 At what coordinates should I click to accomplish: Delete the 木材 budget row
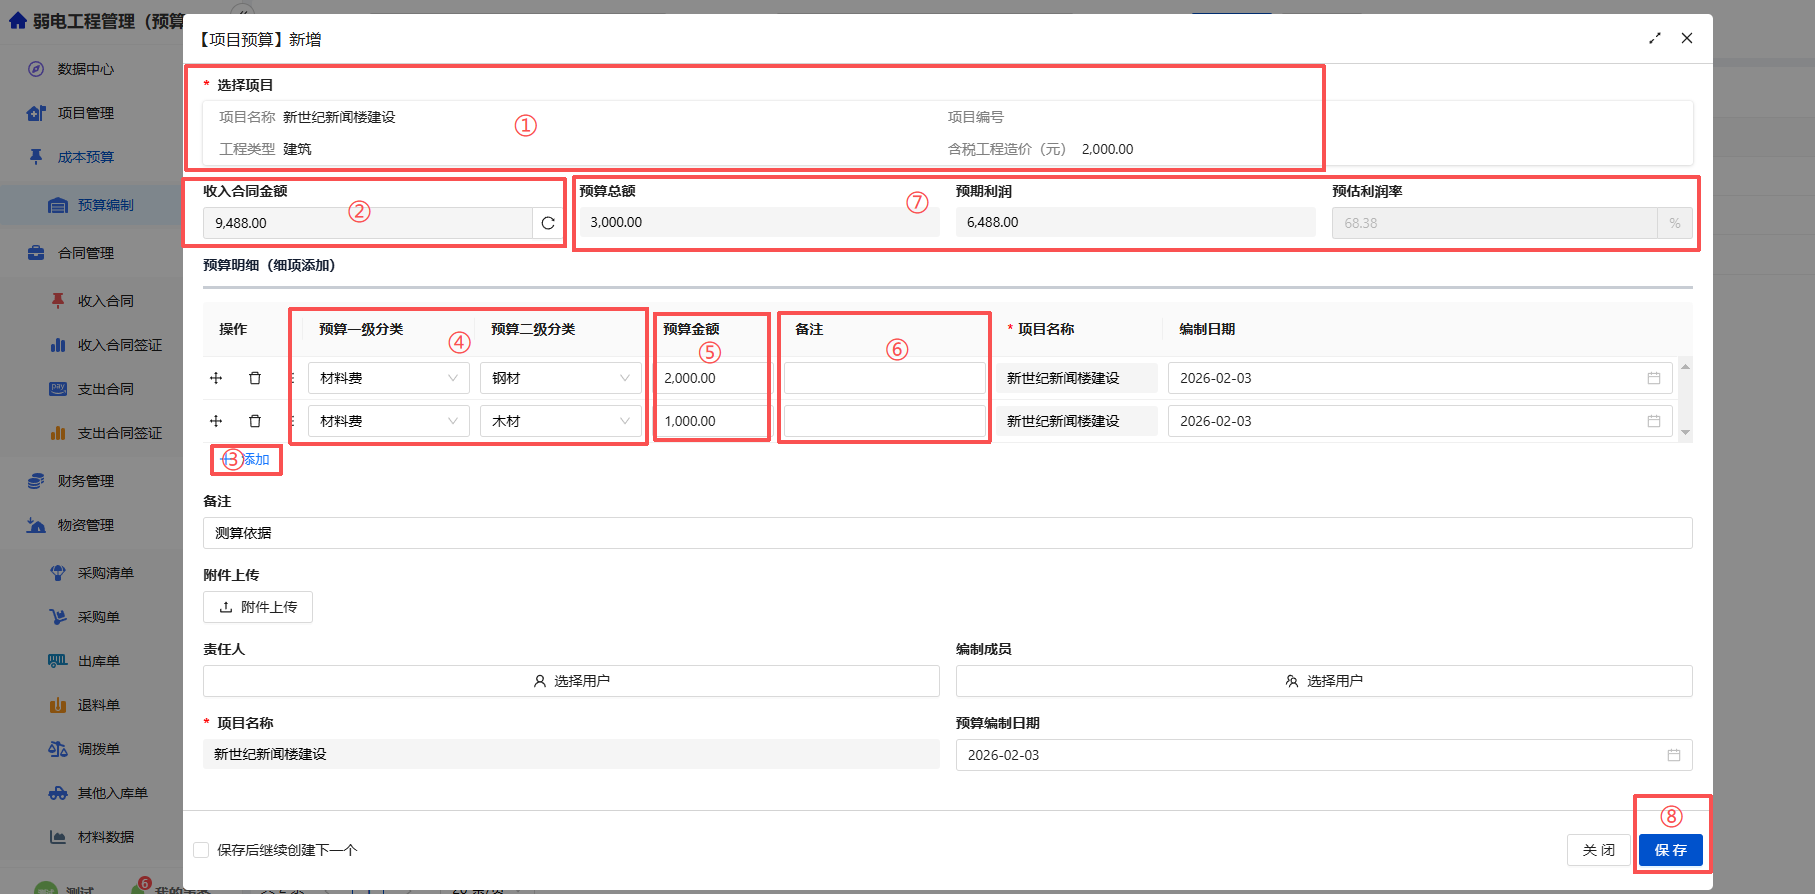tap(255, 421)
